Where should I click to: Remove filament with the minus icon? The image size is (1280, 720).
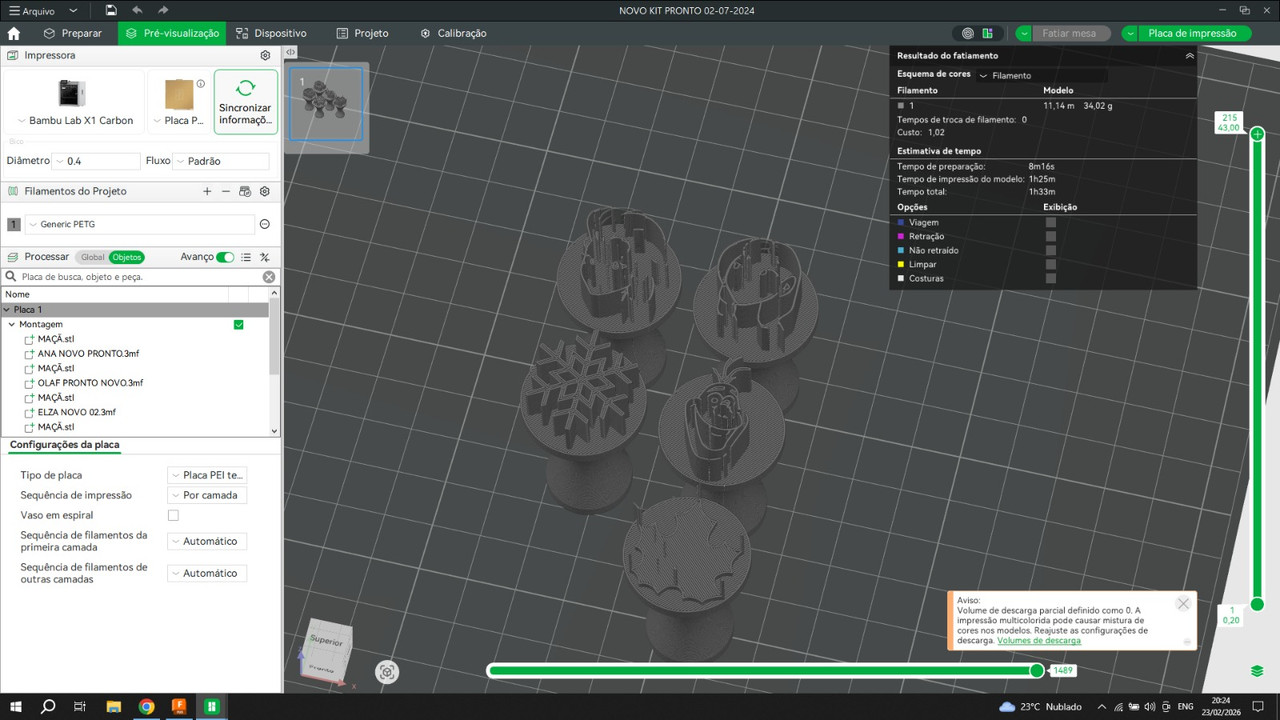(226, 191)
